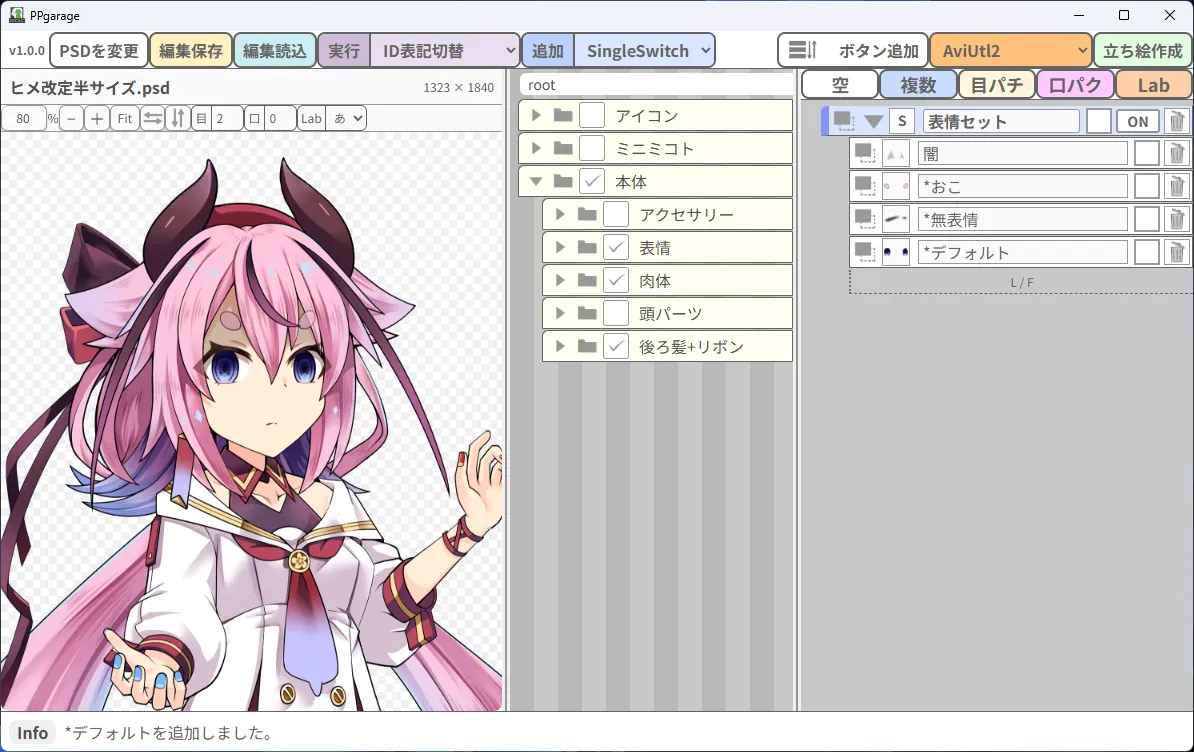1194x752 pixels.
Task: Open the AviUtl2 dropdown
Action: coord(1011,50)
